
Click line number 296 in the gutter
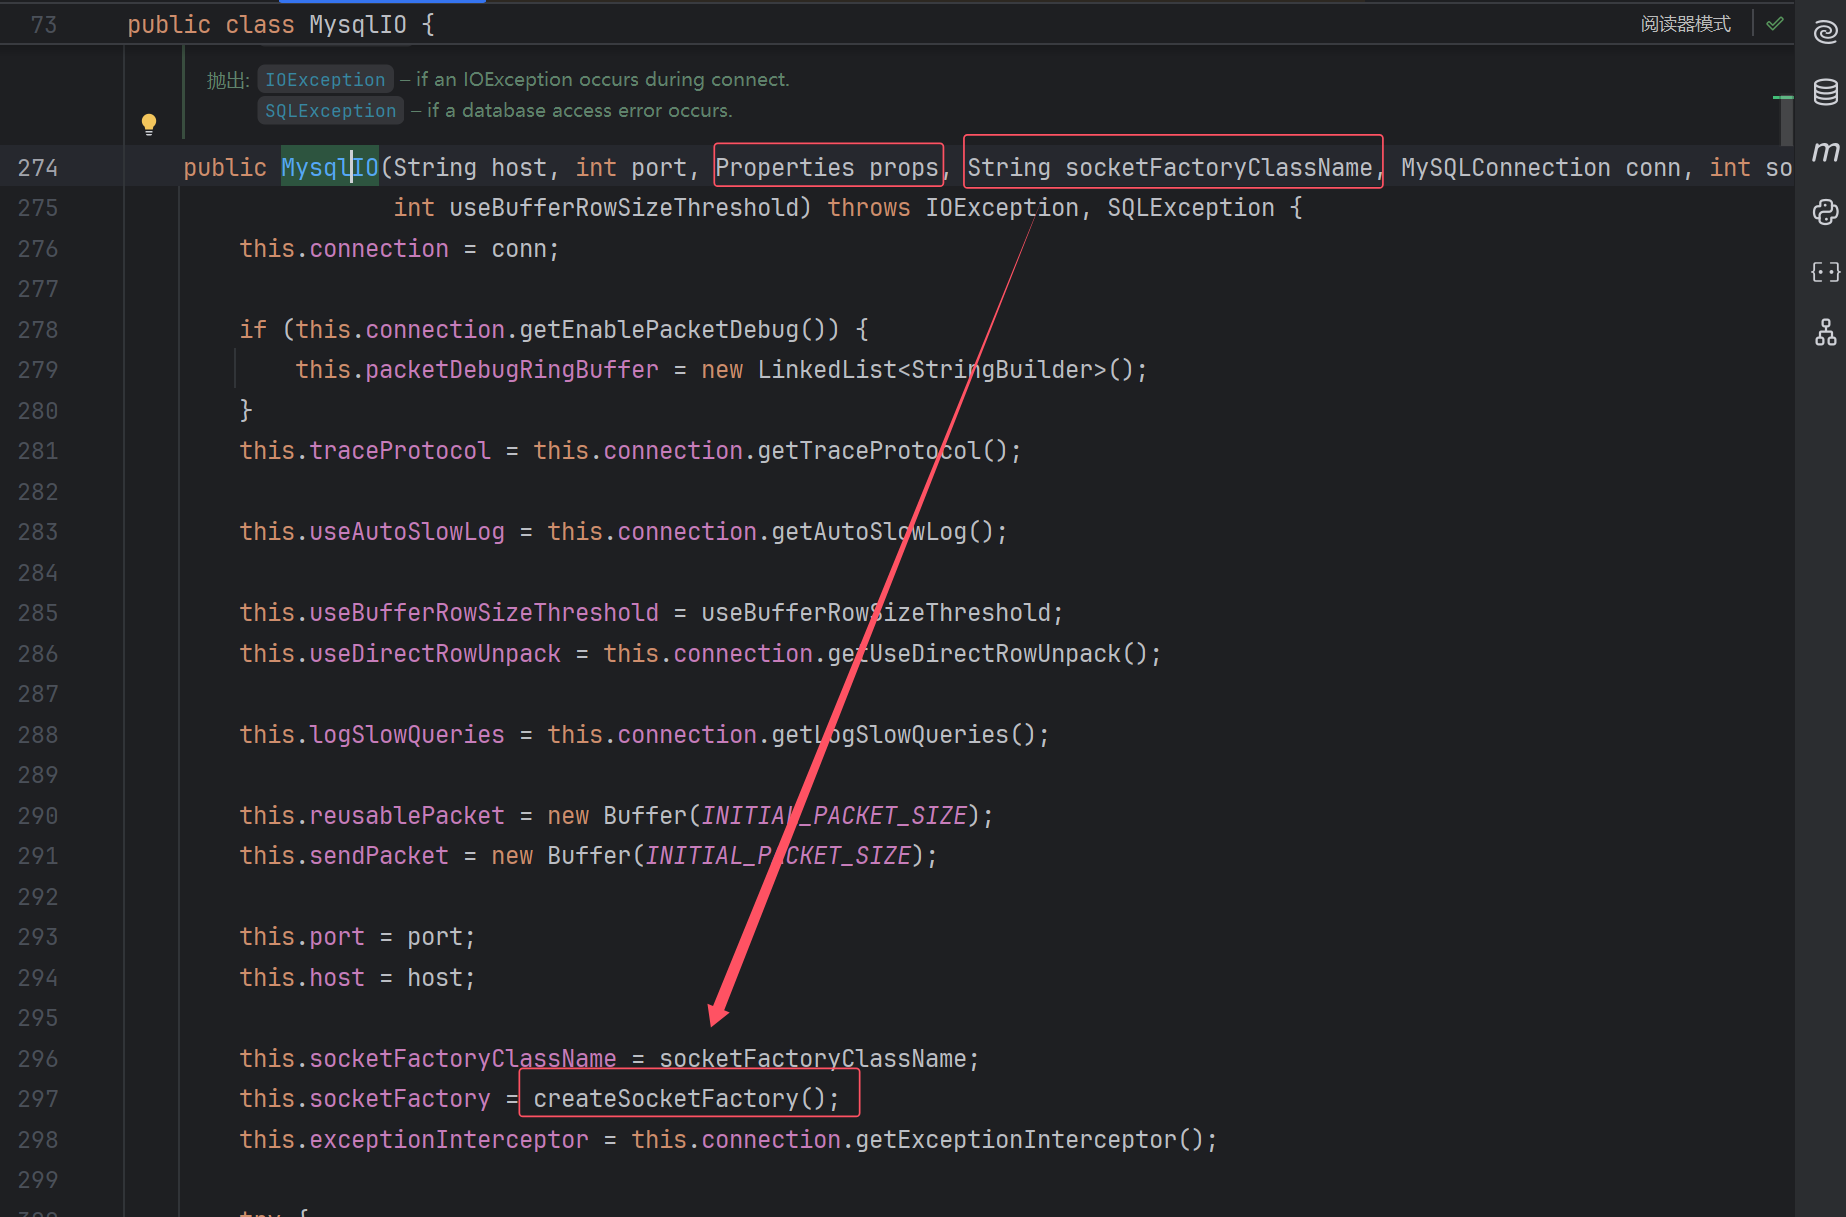coord(38,1059)
